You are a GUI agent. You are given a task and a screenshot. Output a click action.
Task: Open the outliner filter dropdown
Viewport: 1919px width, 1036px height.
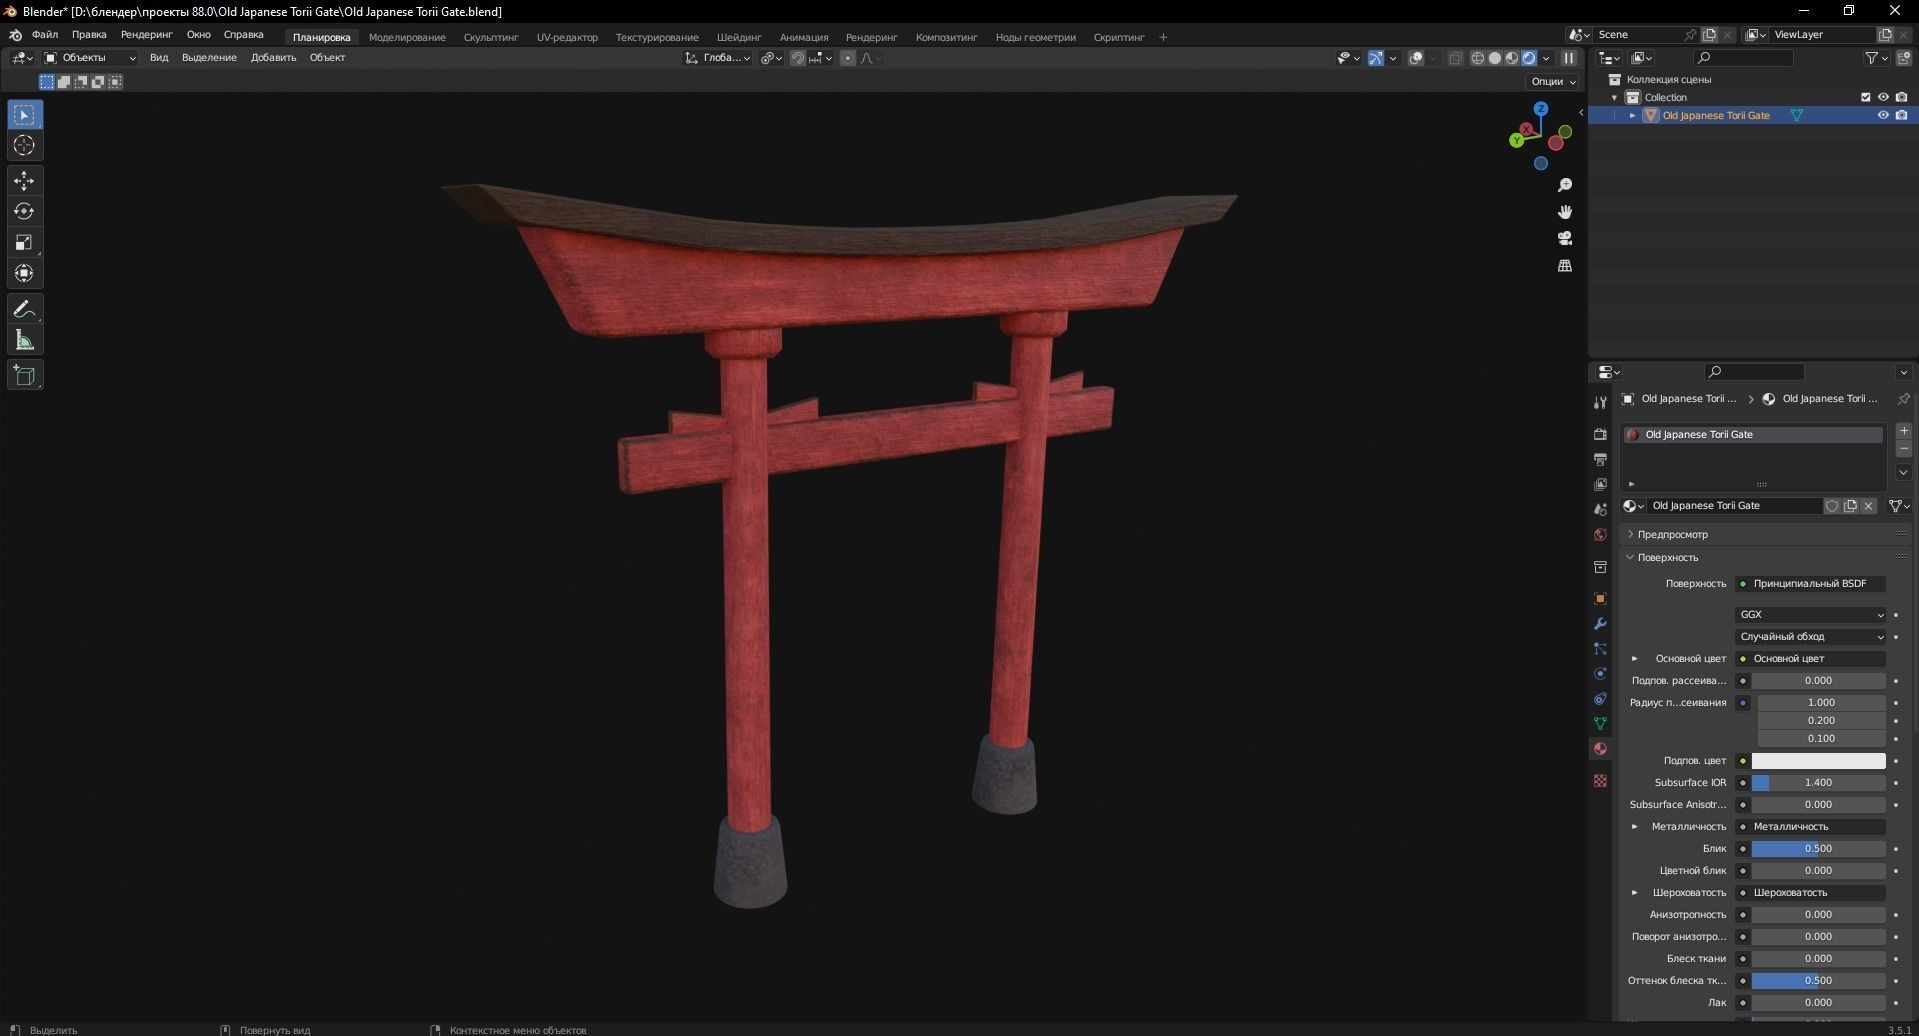1877,58
